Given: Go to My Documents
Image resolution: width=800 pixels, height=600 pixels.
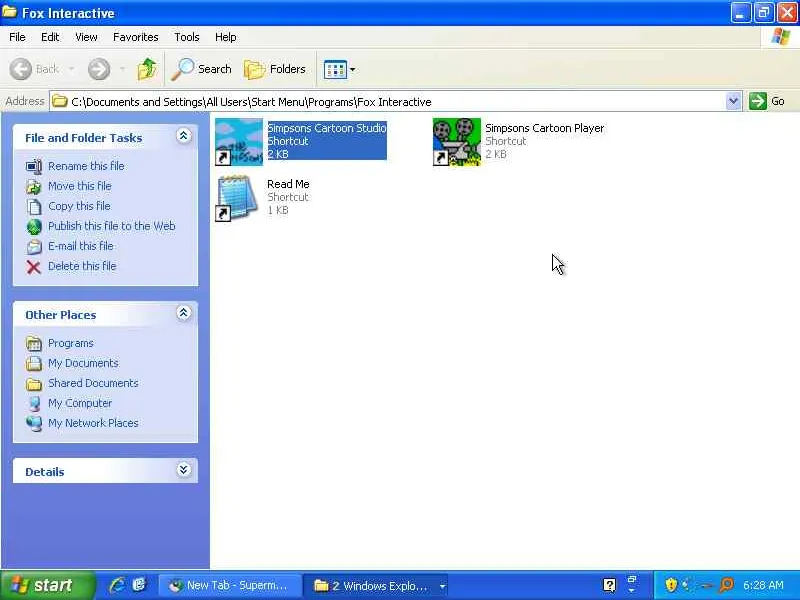Looking at the screenshot, I should (83, 363).
